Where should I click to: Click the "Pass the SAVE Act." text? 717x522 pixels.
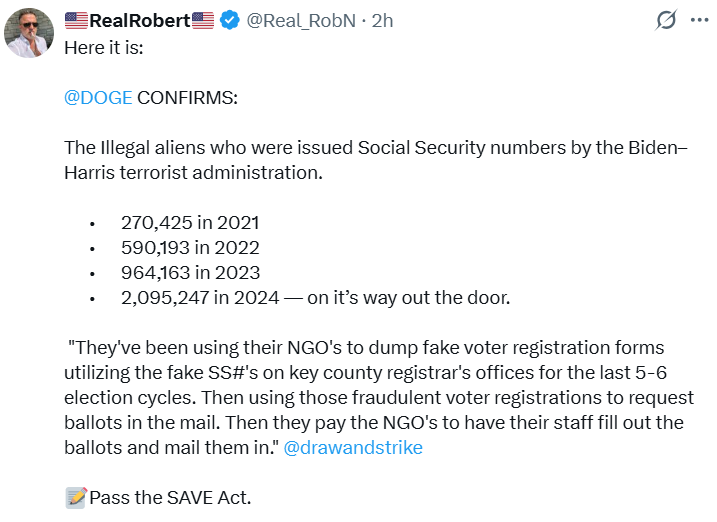170,497
